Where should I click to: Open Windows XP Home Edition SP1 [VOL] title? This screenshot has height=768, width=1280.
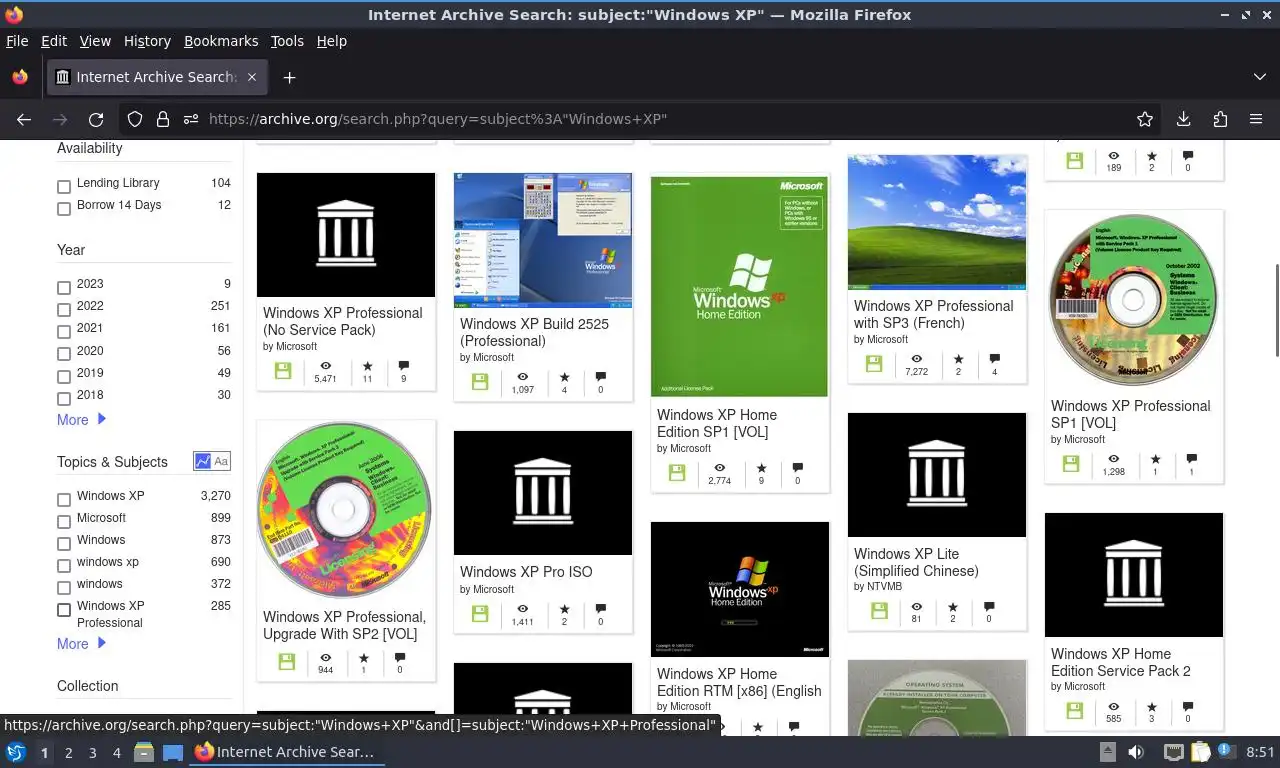tap(717, 423)
